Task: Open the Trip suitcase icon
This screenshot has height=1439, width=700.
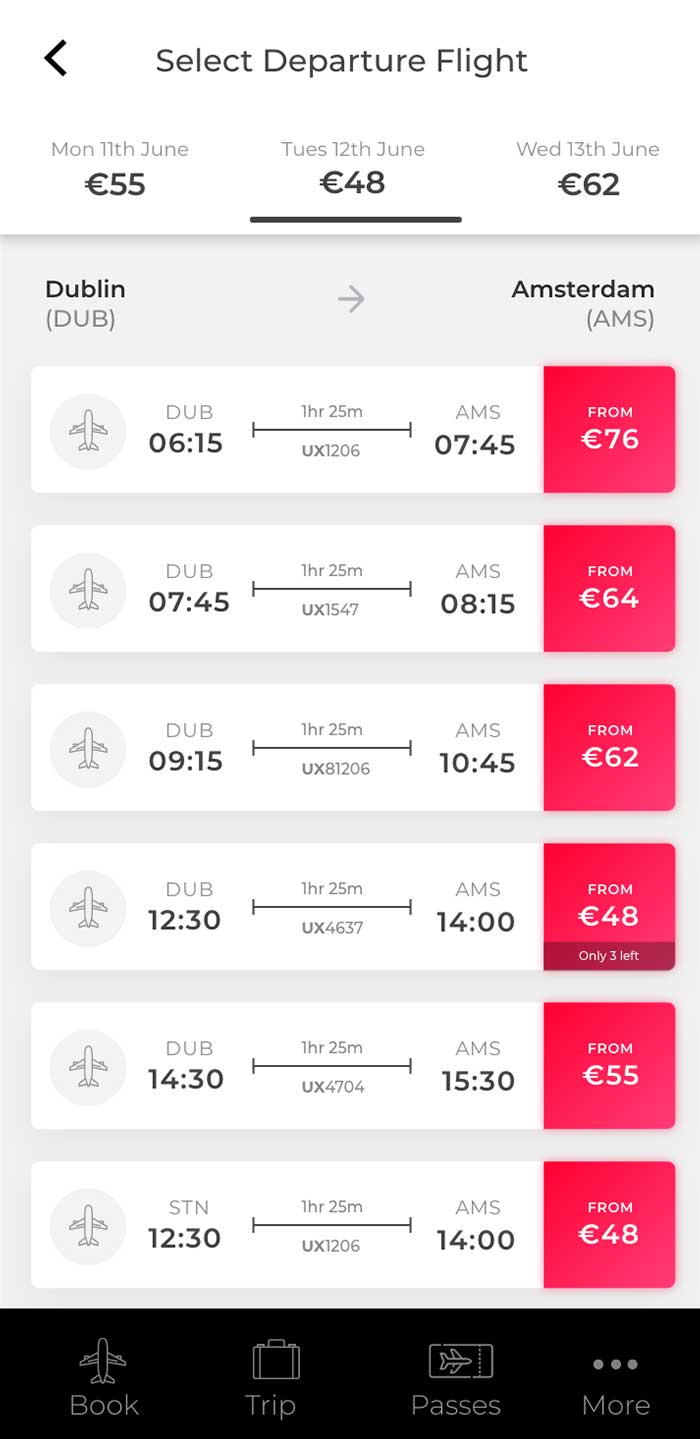Action: click(x=276, y=1362)
